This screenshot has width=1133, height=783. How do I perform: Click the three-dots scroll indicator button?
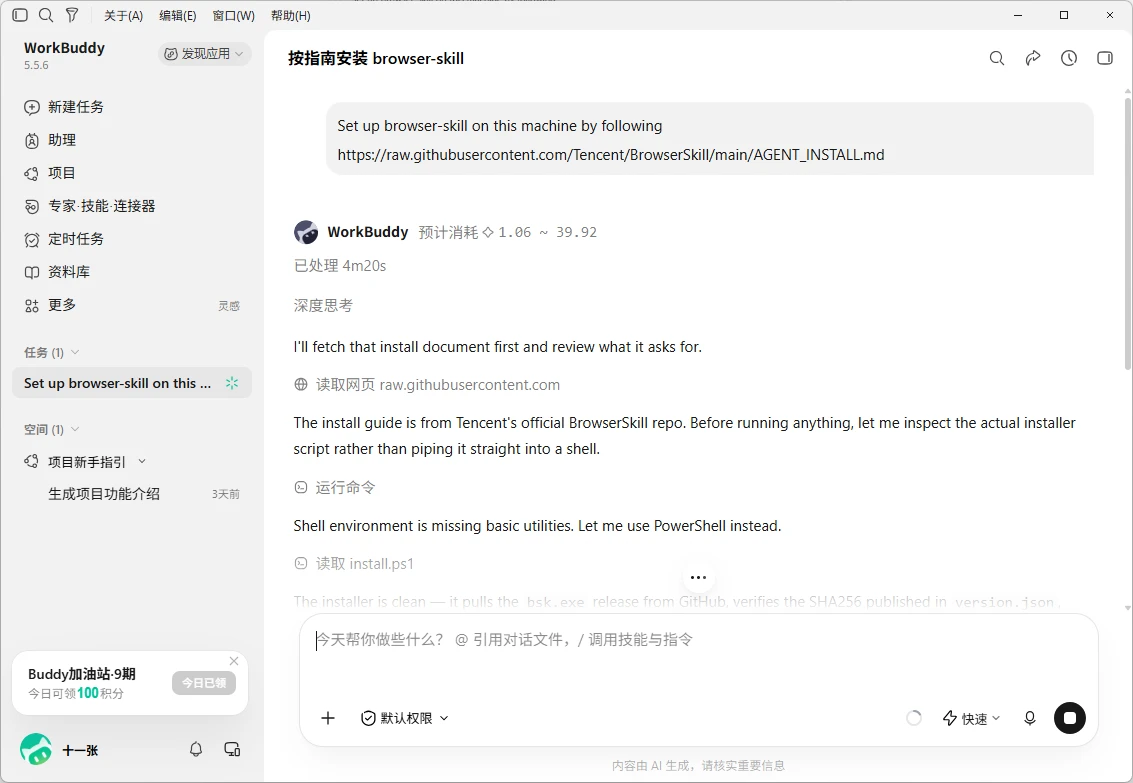[x=698, y=577]
